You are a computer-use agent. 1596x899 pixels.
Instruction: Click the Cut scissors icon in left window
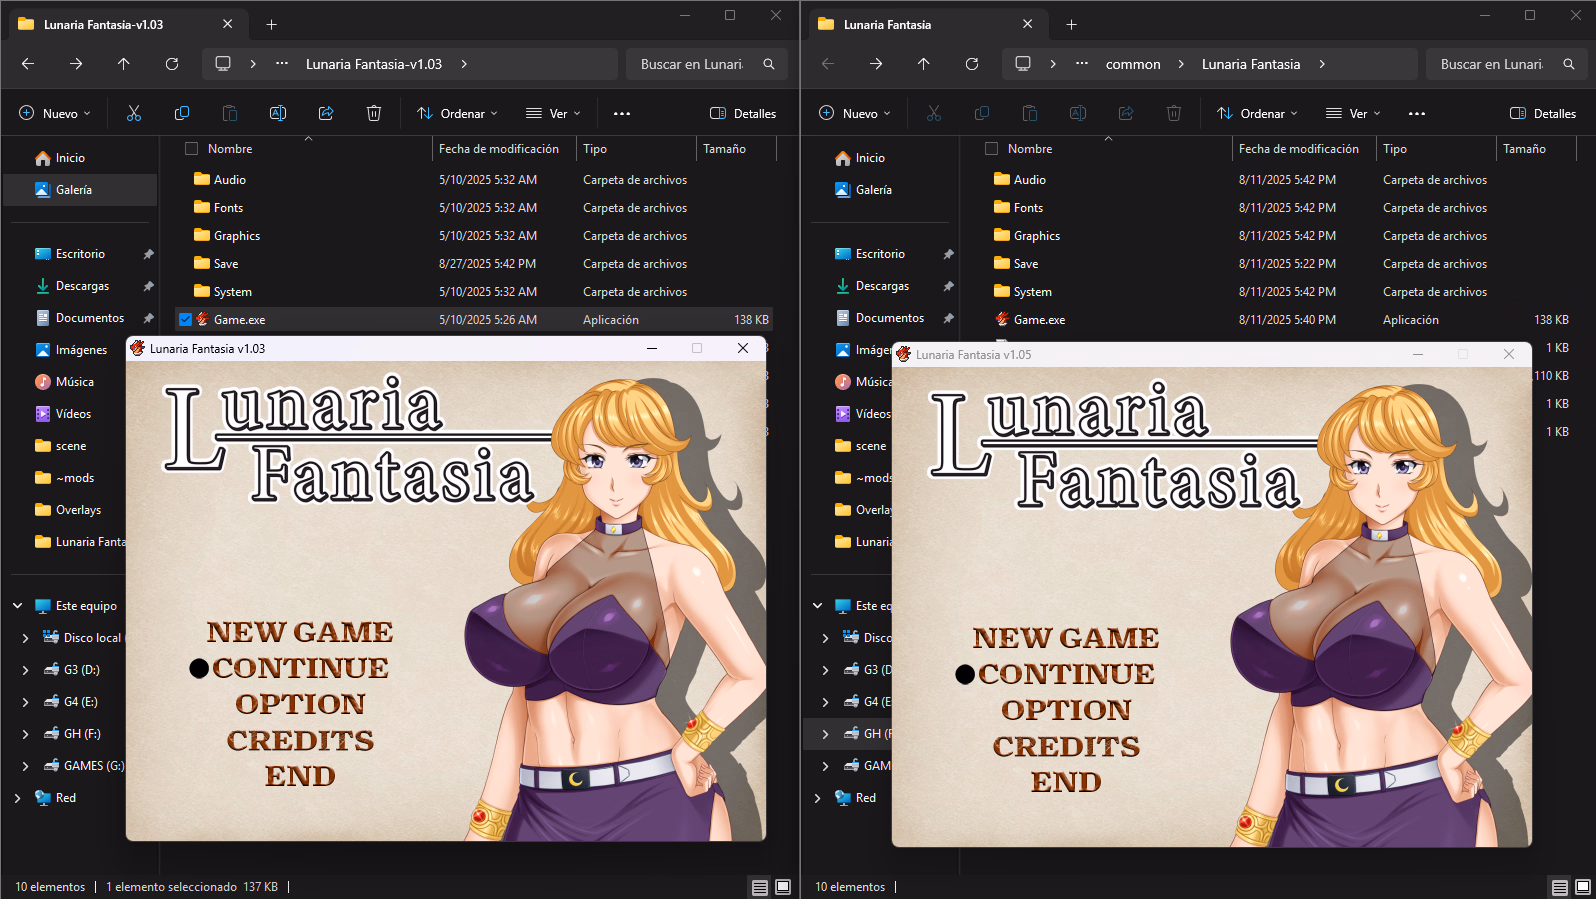coord(134,114)
